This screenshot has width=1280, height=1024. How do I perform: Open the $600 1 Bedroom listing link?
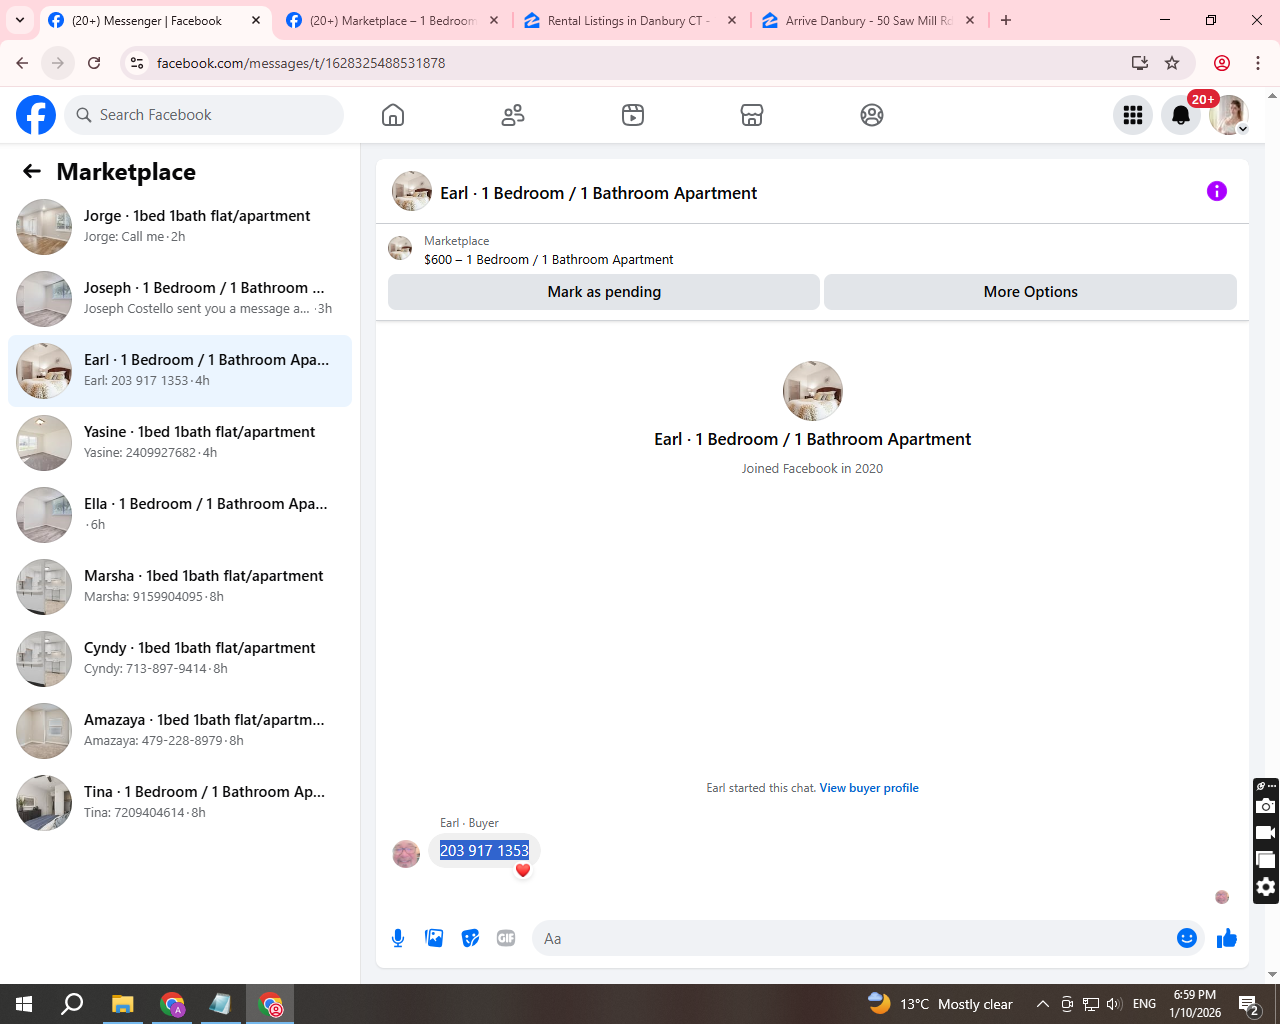[548, 259]
